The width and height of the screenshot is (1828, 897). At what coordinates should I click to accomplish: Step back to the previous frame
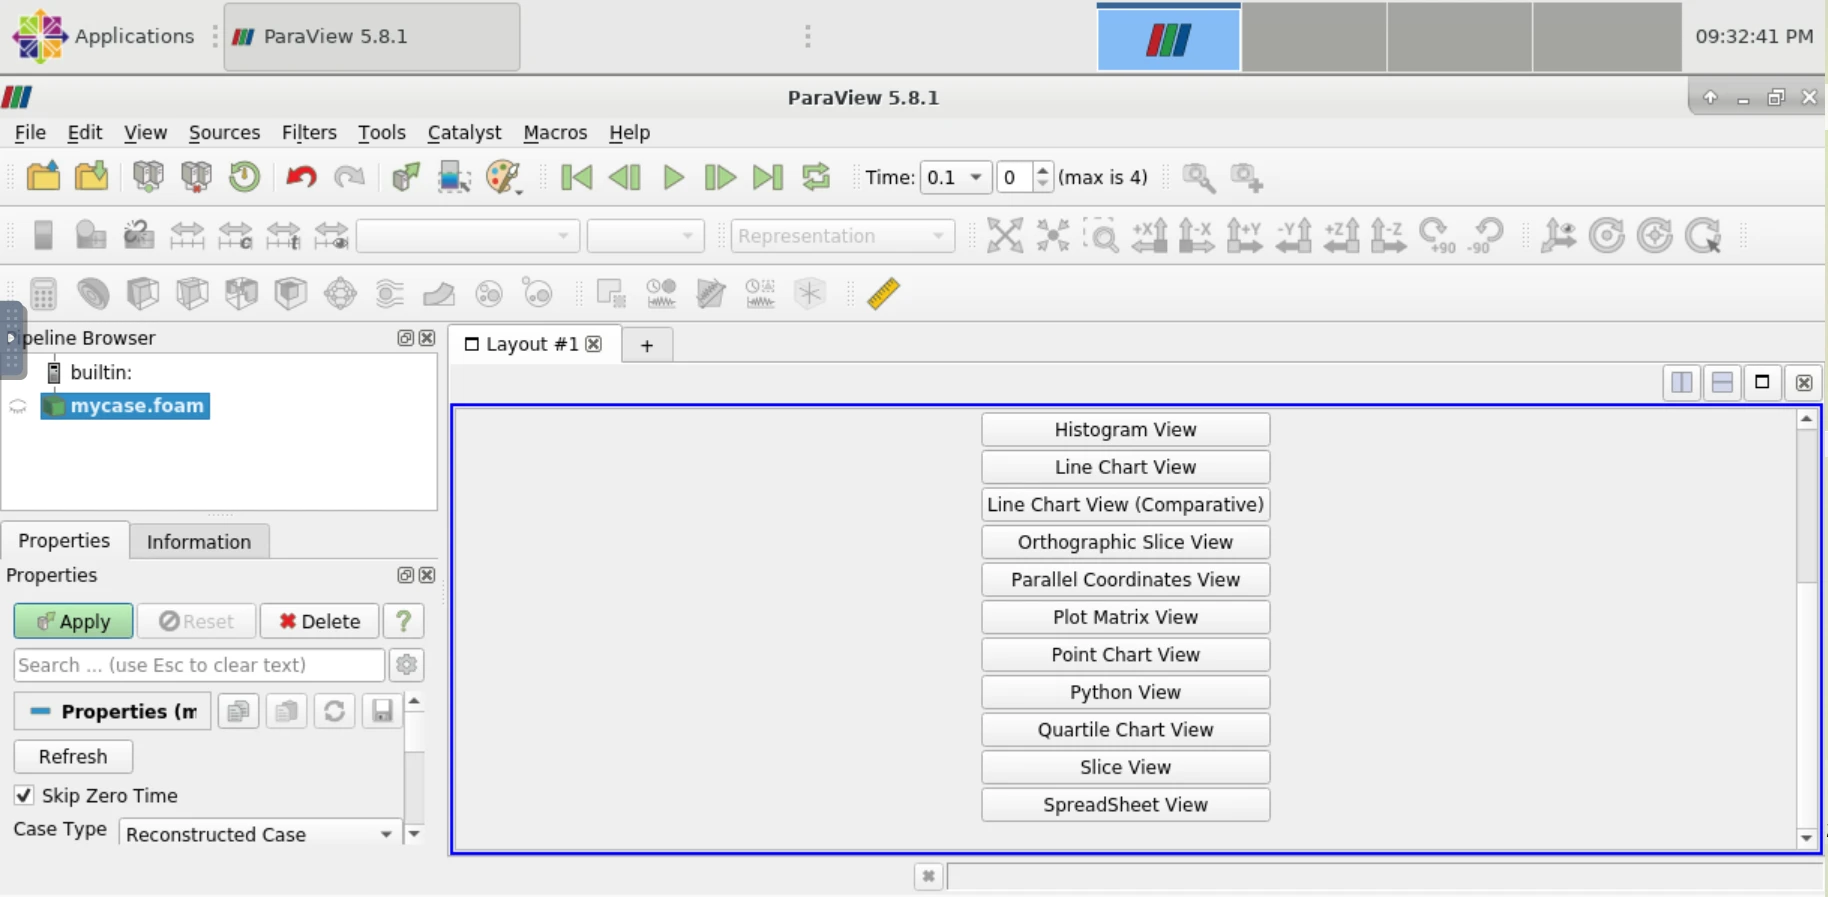[x=624, y=177]
